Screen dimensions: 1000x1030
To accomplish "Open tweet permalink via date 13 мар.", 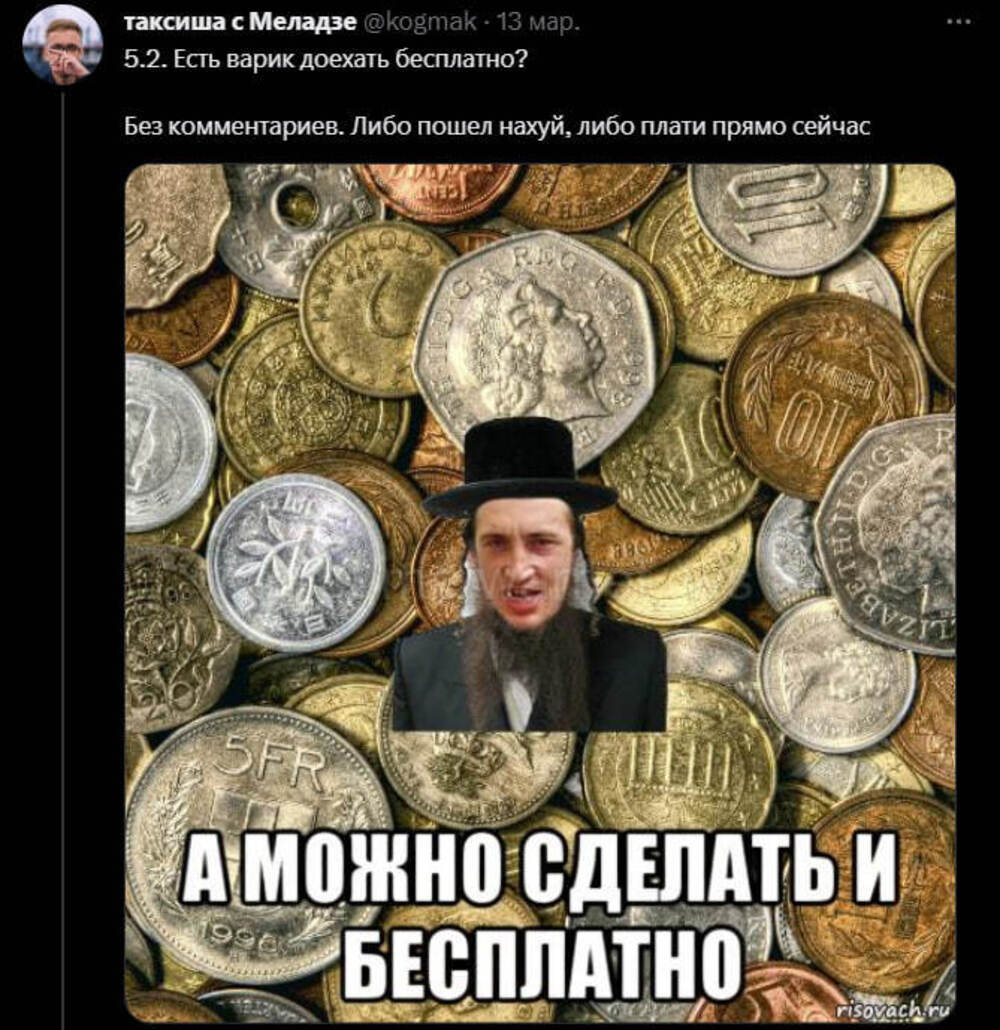I will click(539, 23).
